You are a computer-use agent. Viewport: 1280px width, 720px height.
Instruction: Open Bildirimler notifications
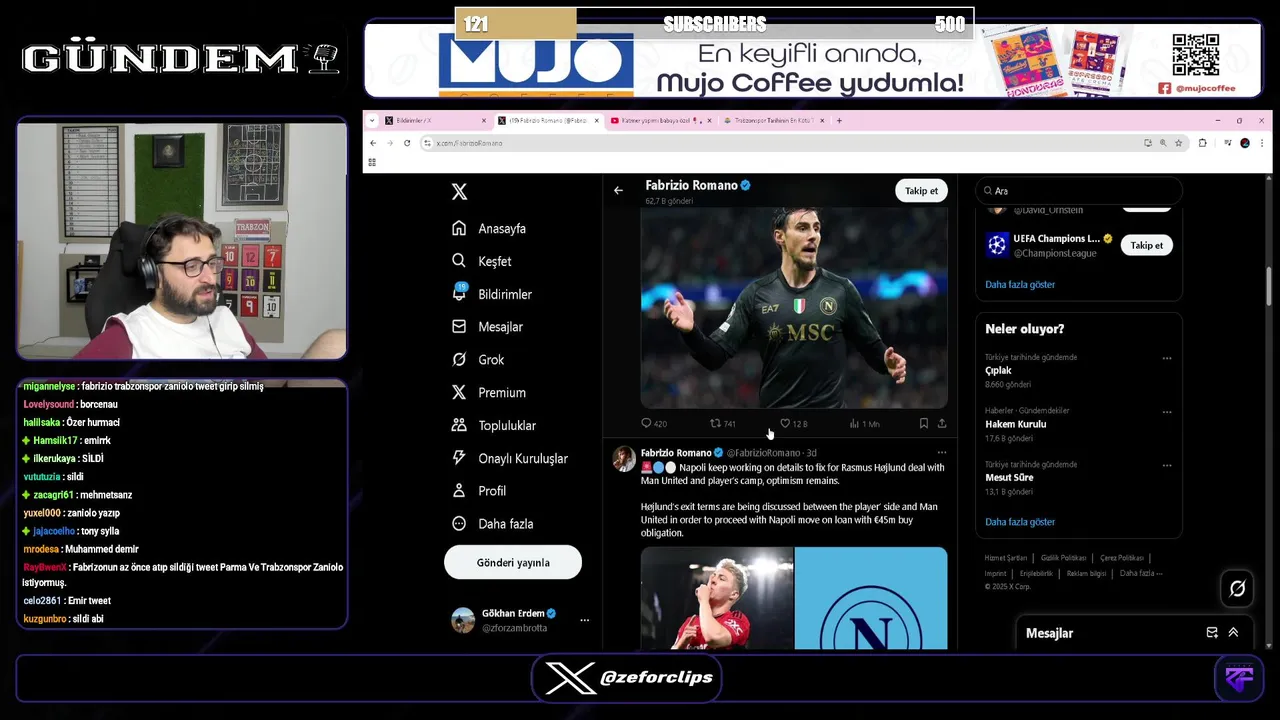tap(491, 294)
